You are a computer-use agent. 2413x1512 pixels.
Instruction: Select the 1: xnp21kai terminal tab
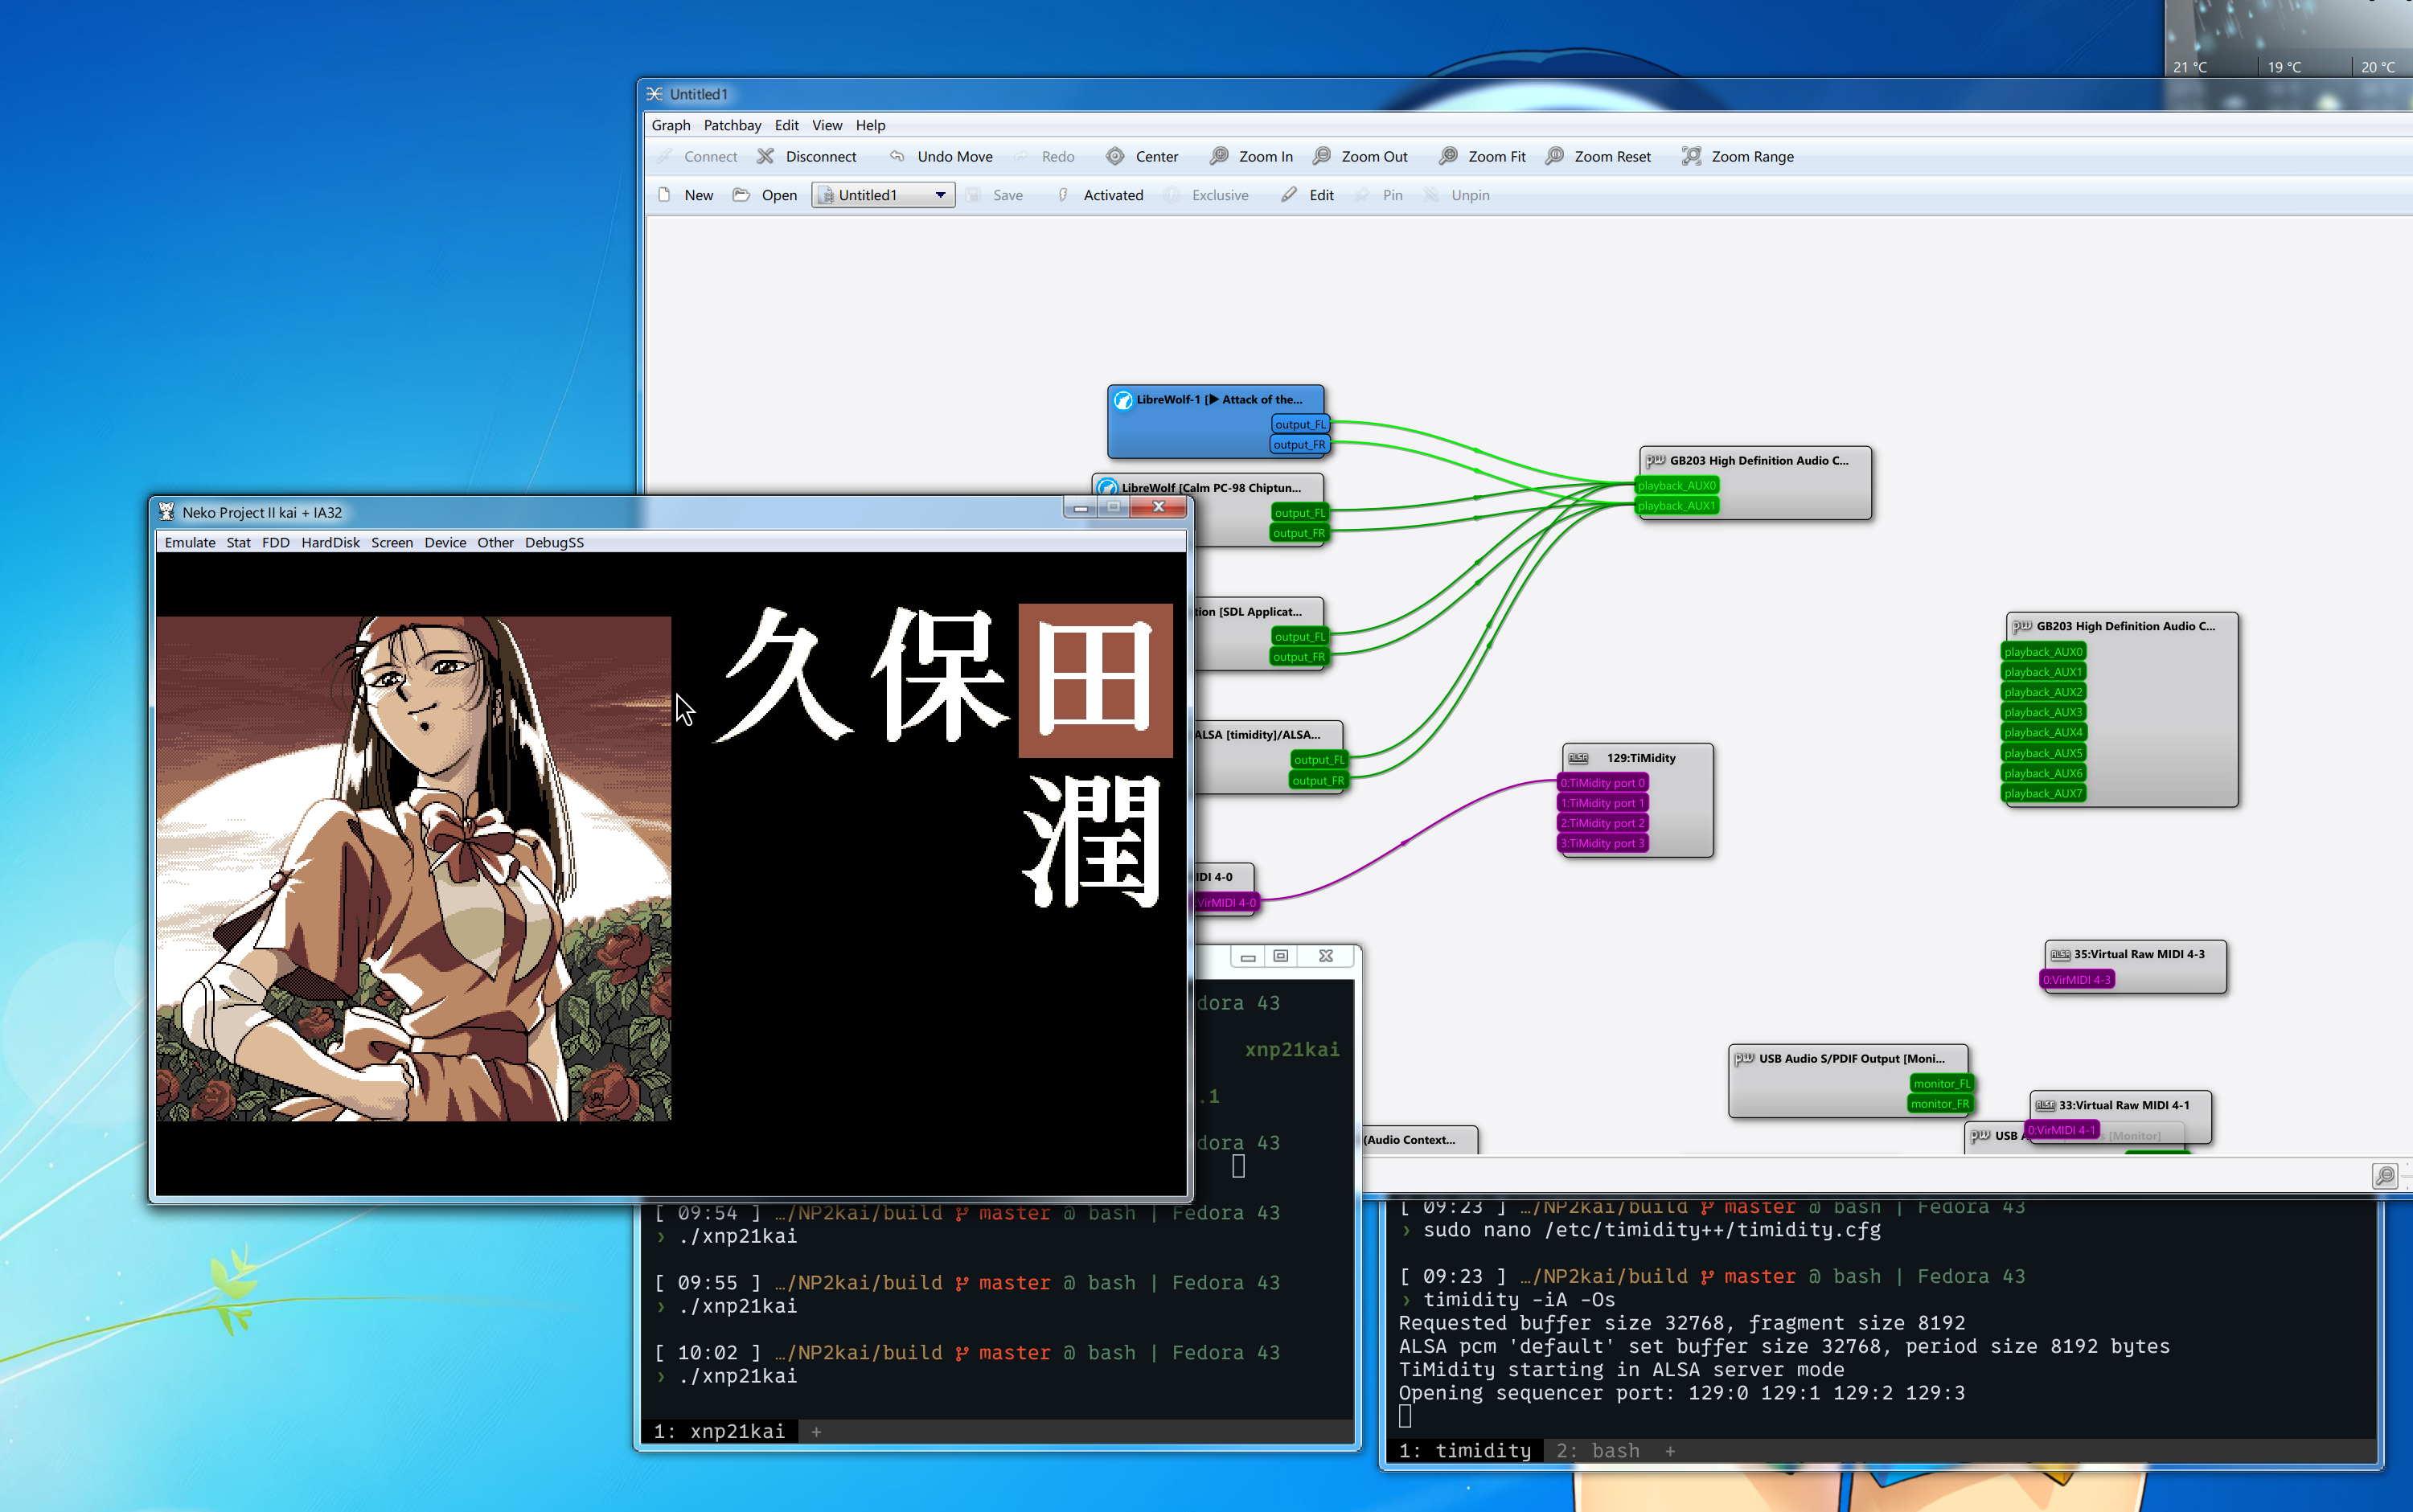click(719, 1431)
